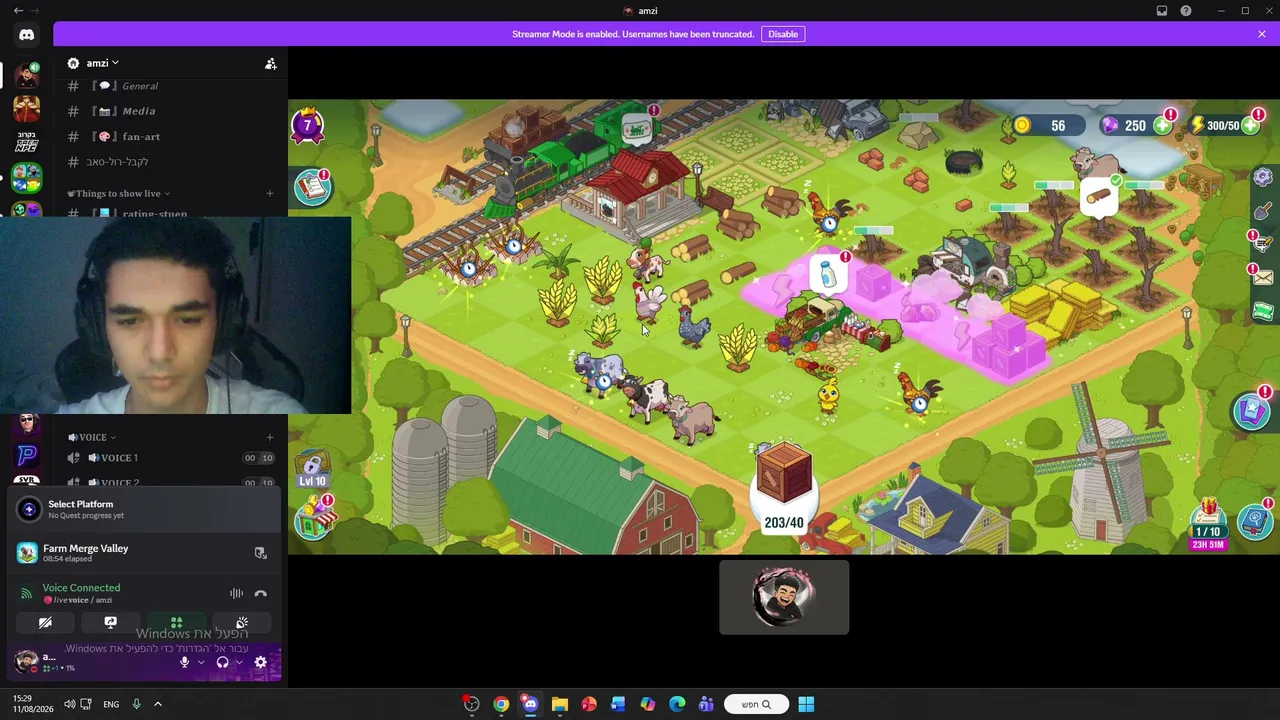This screenshot has width=1280, height=720.
Task: Open the game quest book icon
Action: (312, 187)
